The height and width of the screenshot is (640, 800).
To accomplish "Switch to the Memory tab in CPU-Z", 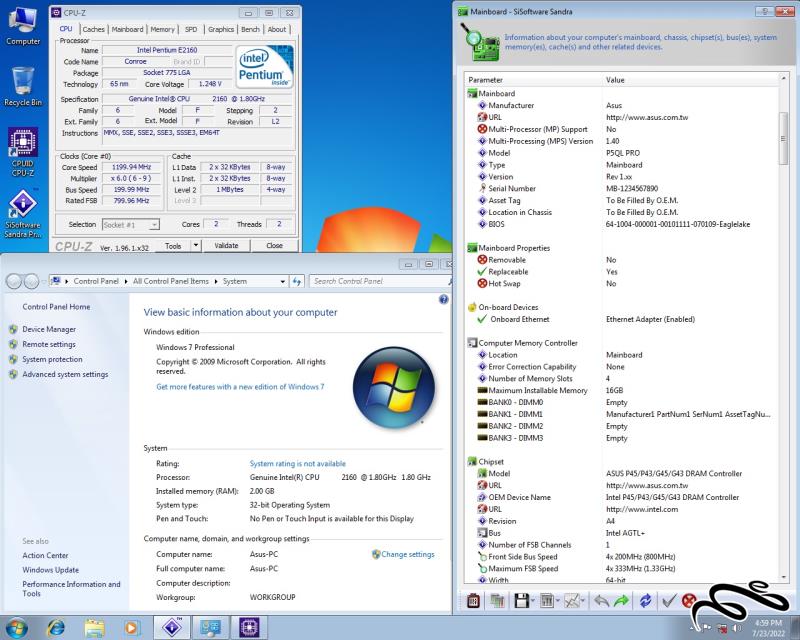I will (162, 29).
